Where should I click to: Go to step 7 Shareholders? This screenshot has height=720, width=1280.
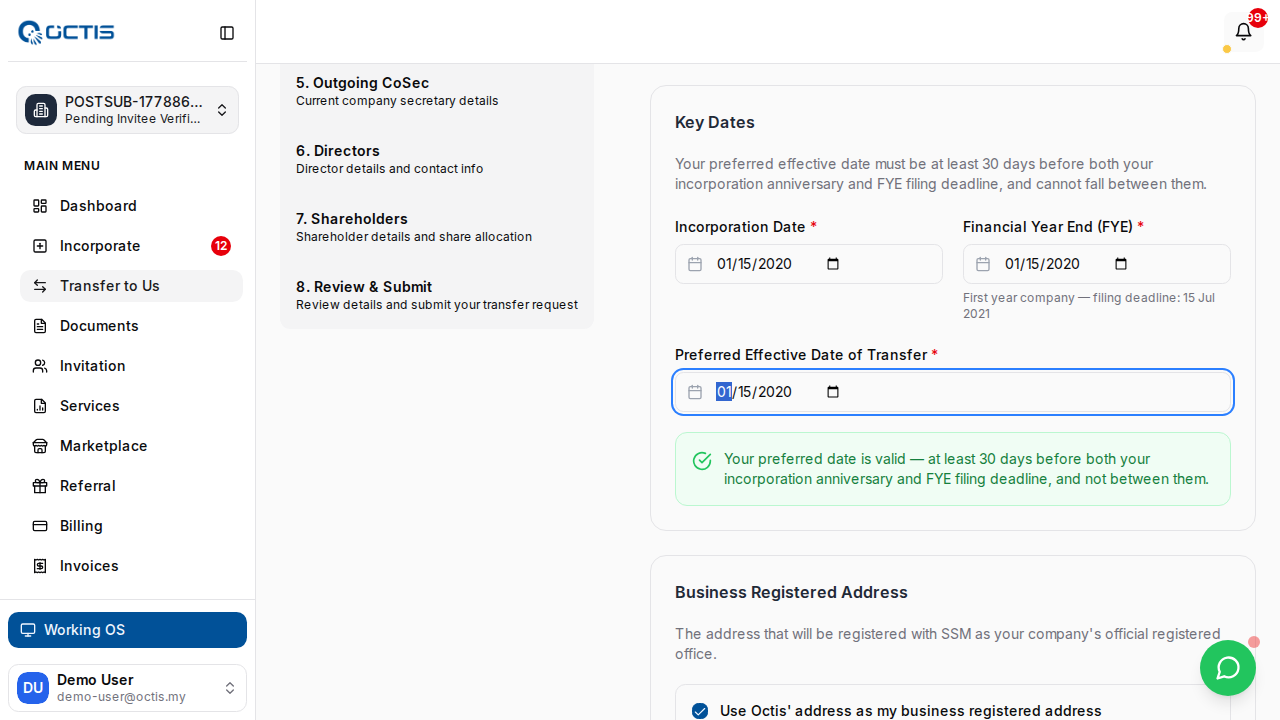pyautogui.click(x=437, y=227)
